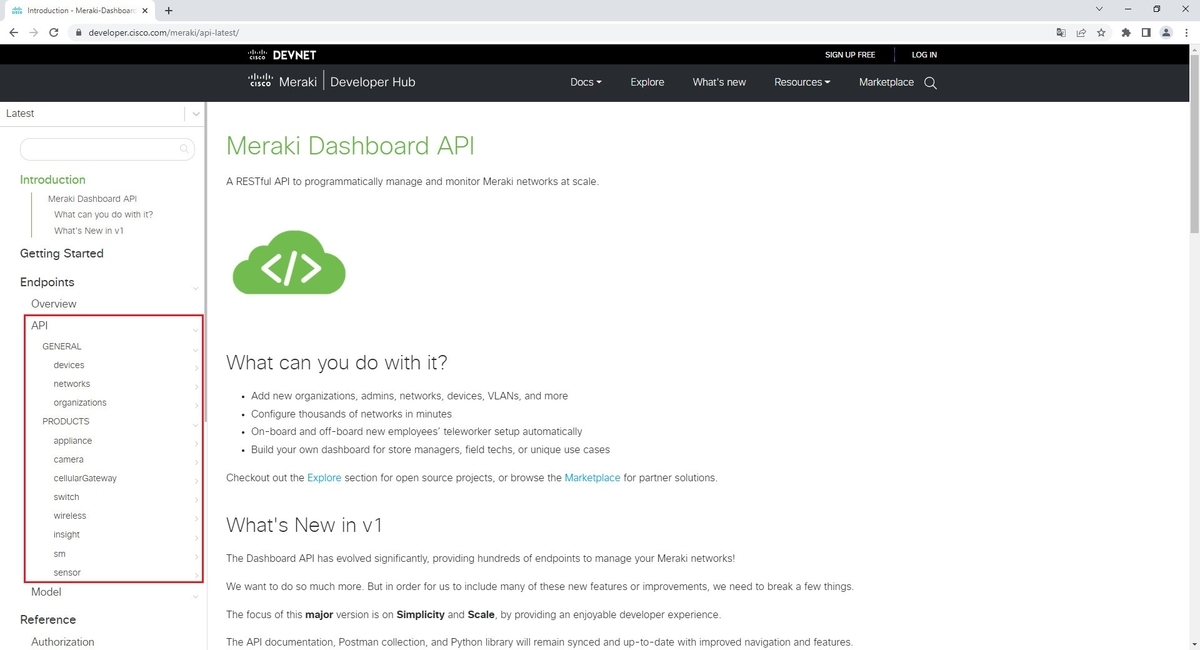Image resolution: width=1200 pixels, height=650 pixels.
Task: Click the share icon in the toolbar
Action: (x=1081, y=32)
